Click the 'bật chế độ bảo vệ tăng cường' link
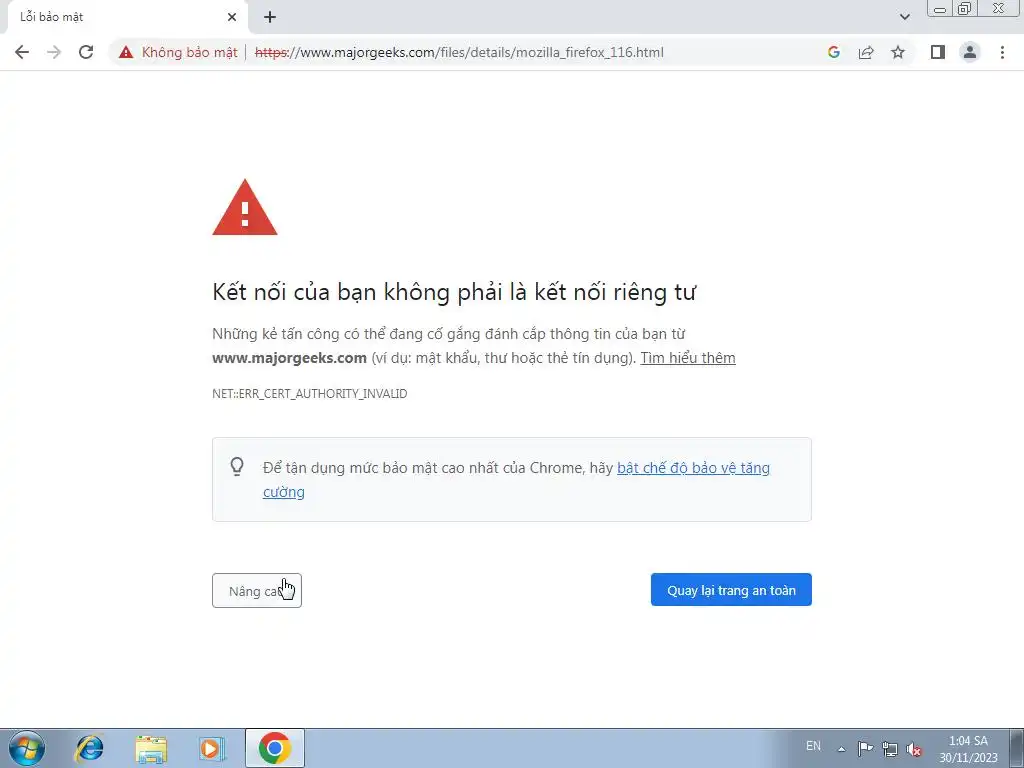Screen dimensions: 1024x768 [x=516, y=479]
